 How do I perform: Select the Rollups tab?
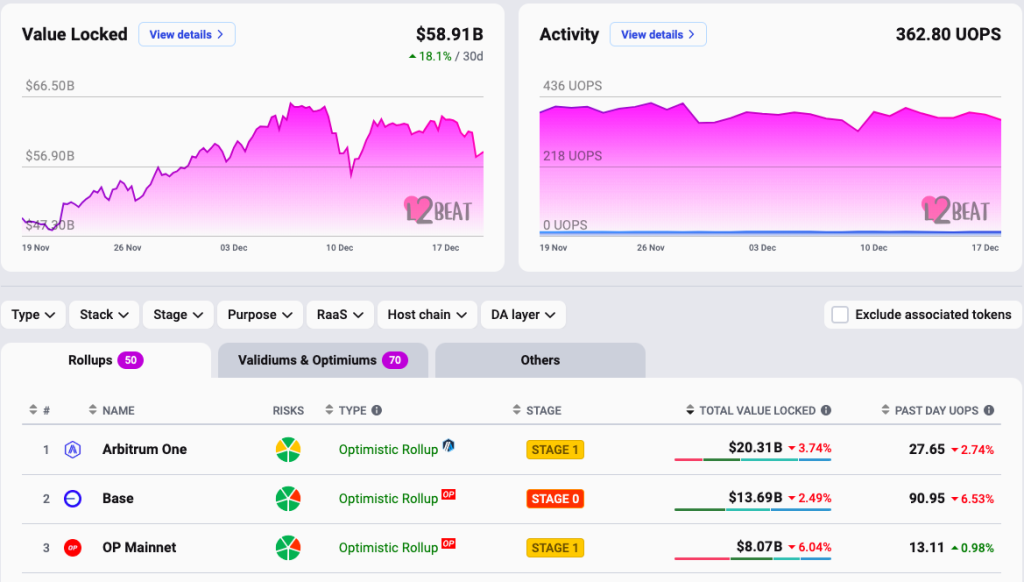pos(106,361)
